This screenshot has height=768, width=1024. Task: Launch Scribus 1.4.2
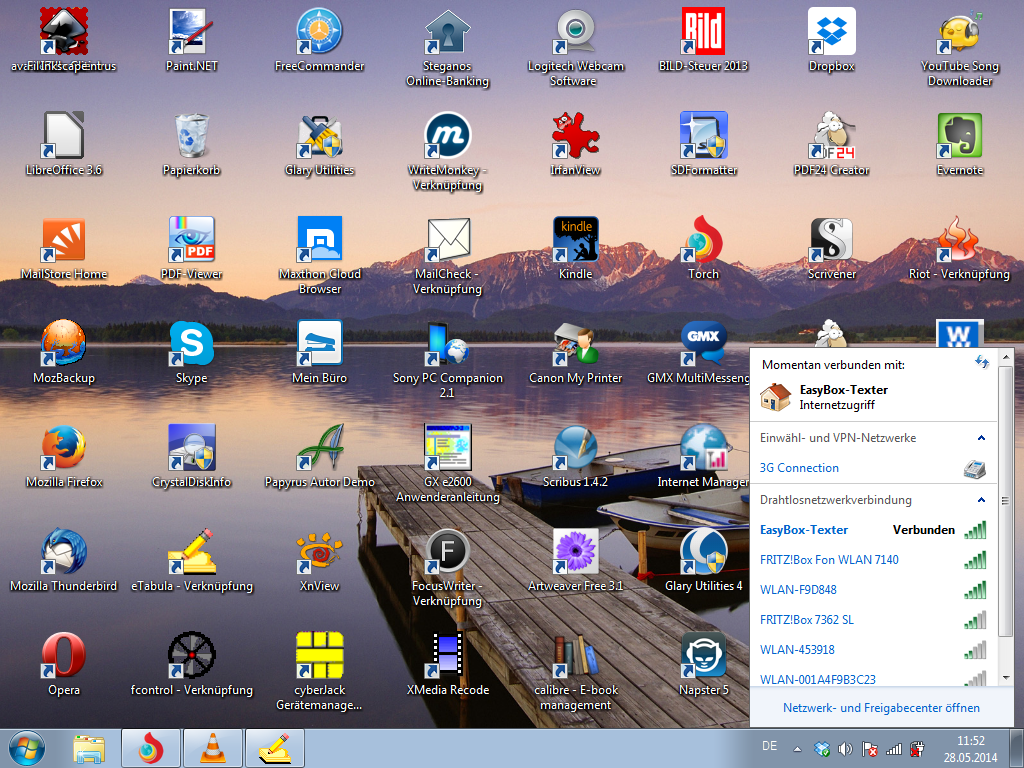coord(575,447)
